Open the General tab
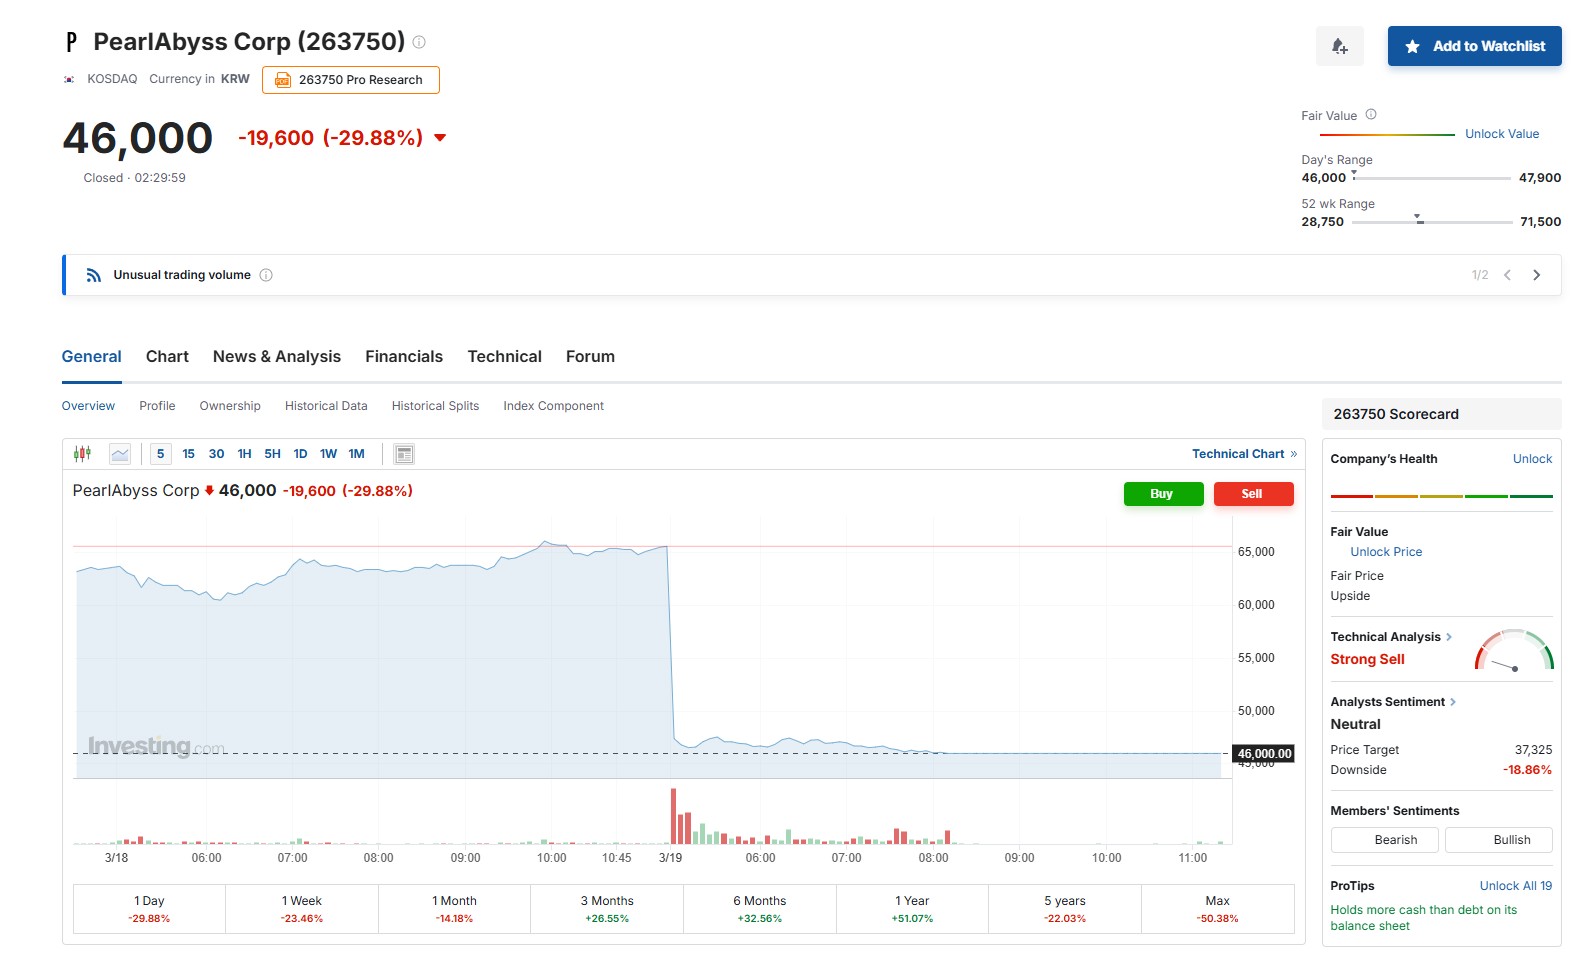This screenshot has height=958, width=1581. [x=92, y=357]
